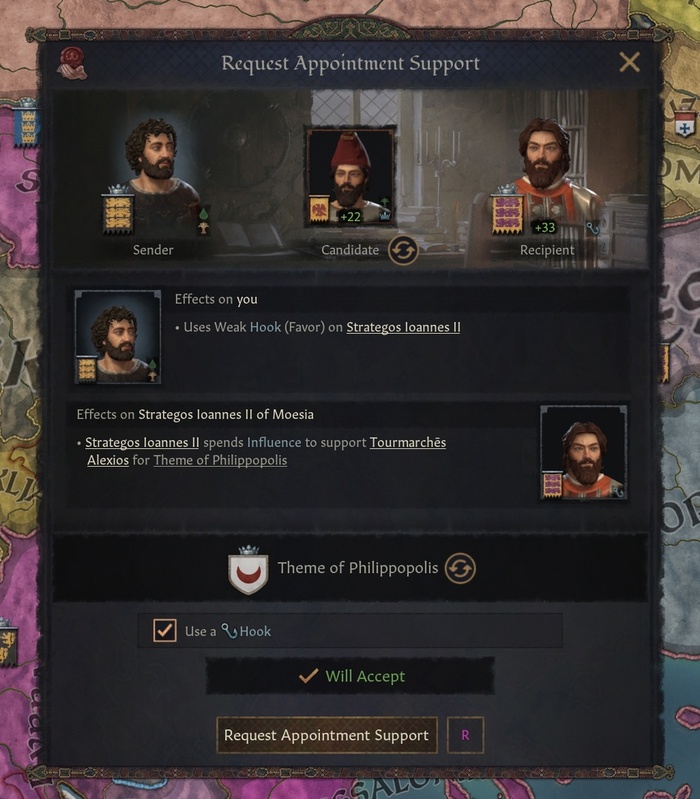Change the Theme of Philippopolis title selection
The width and height of the screenshot is (700, 799).
point(461,568)
